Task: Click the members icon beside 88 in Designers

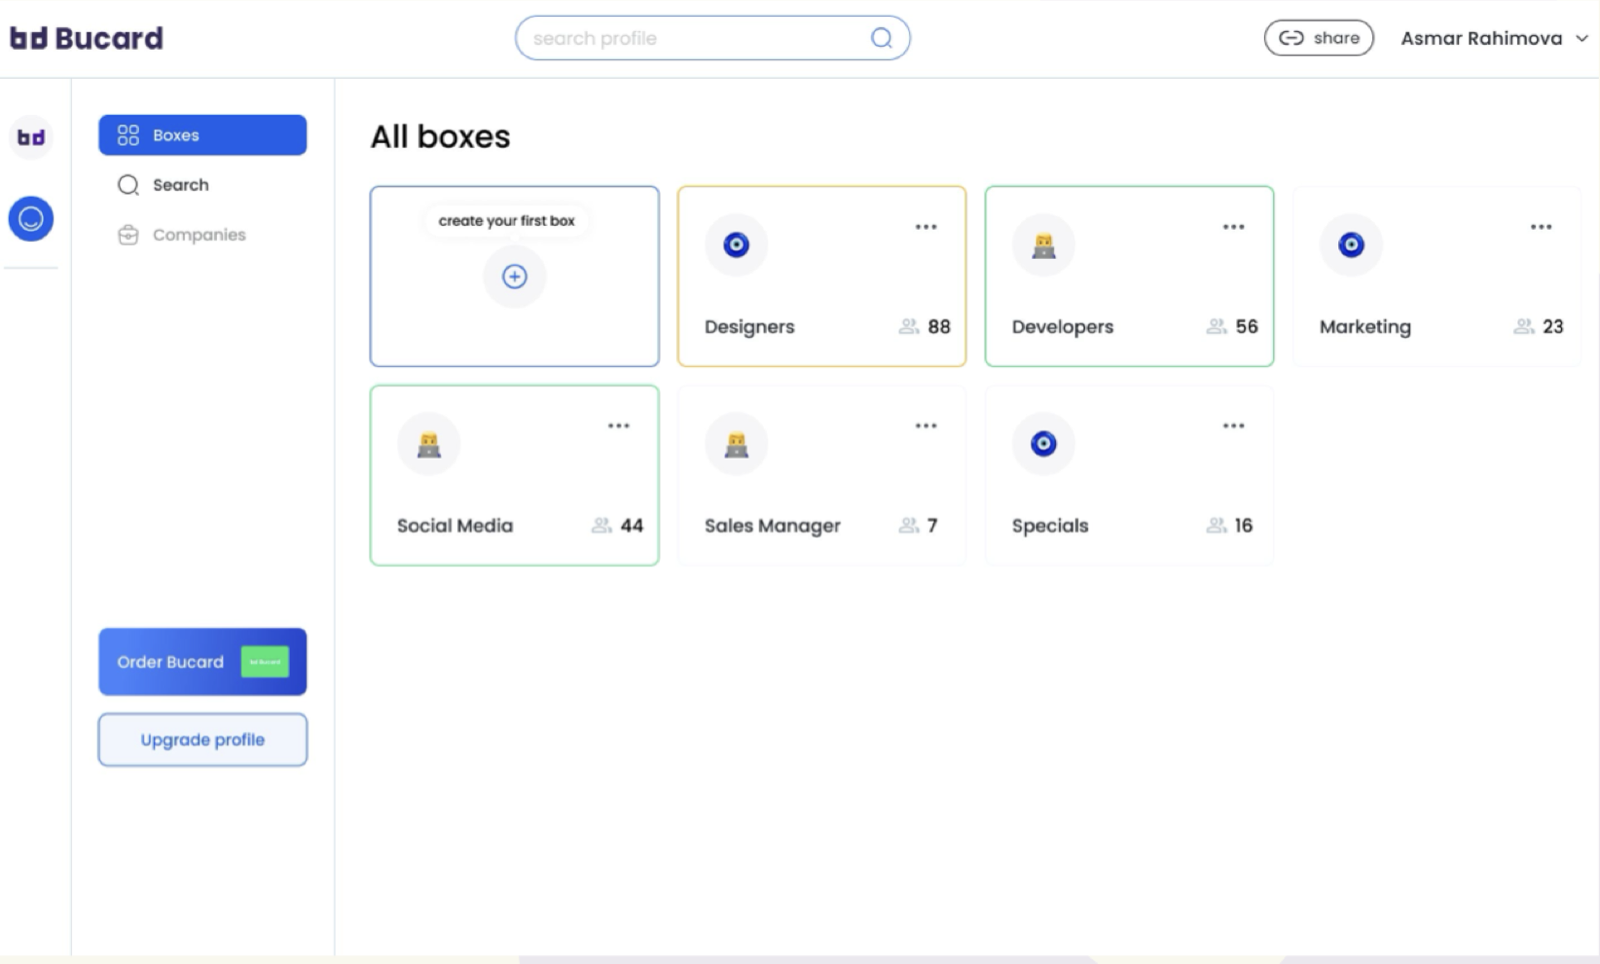Action: [908, 326]
